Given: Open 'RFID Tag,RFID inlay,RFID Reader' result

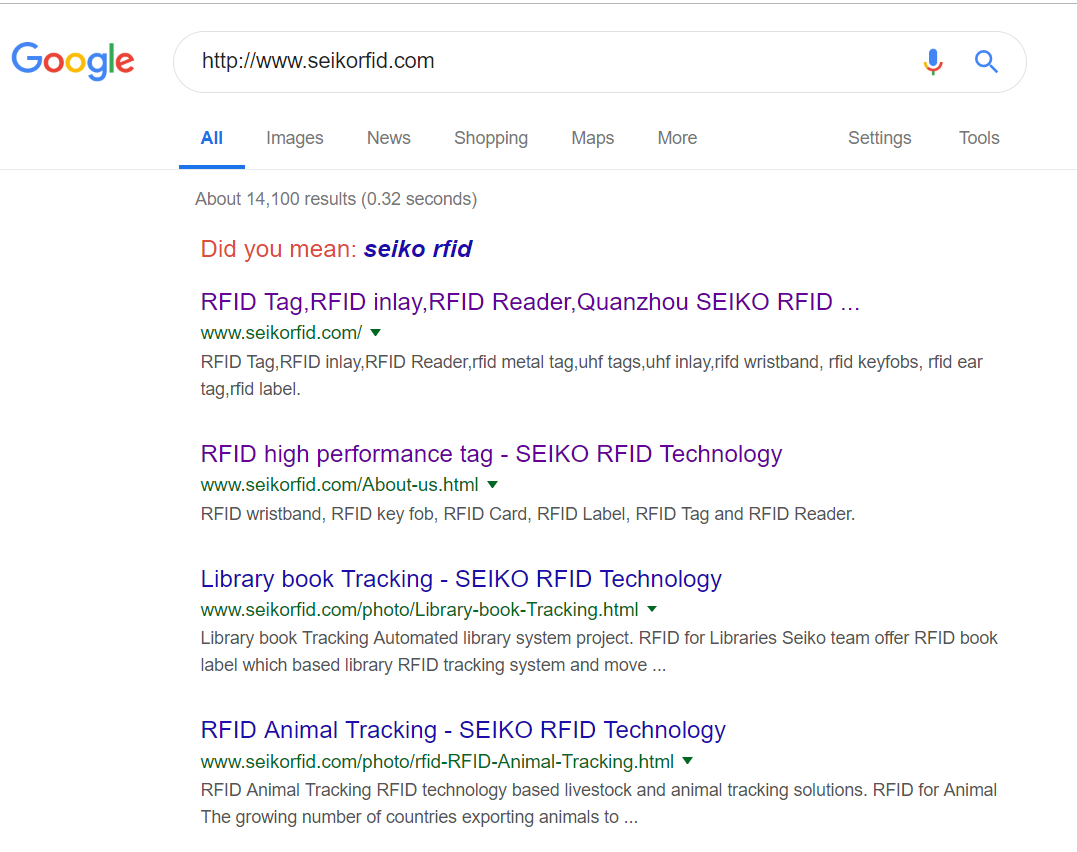Looking at the screenshot, I should pyautogui.click(x=530, y=302).
